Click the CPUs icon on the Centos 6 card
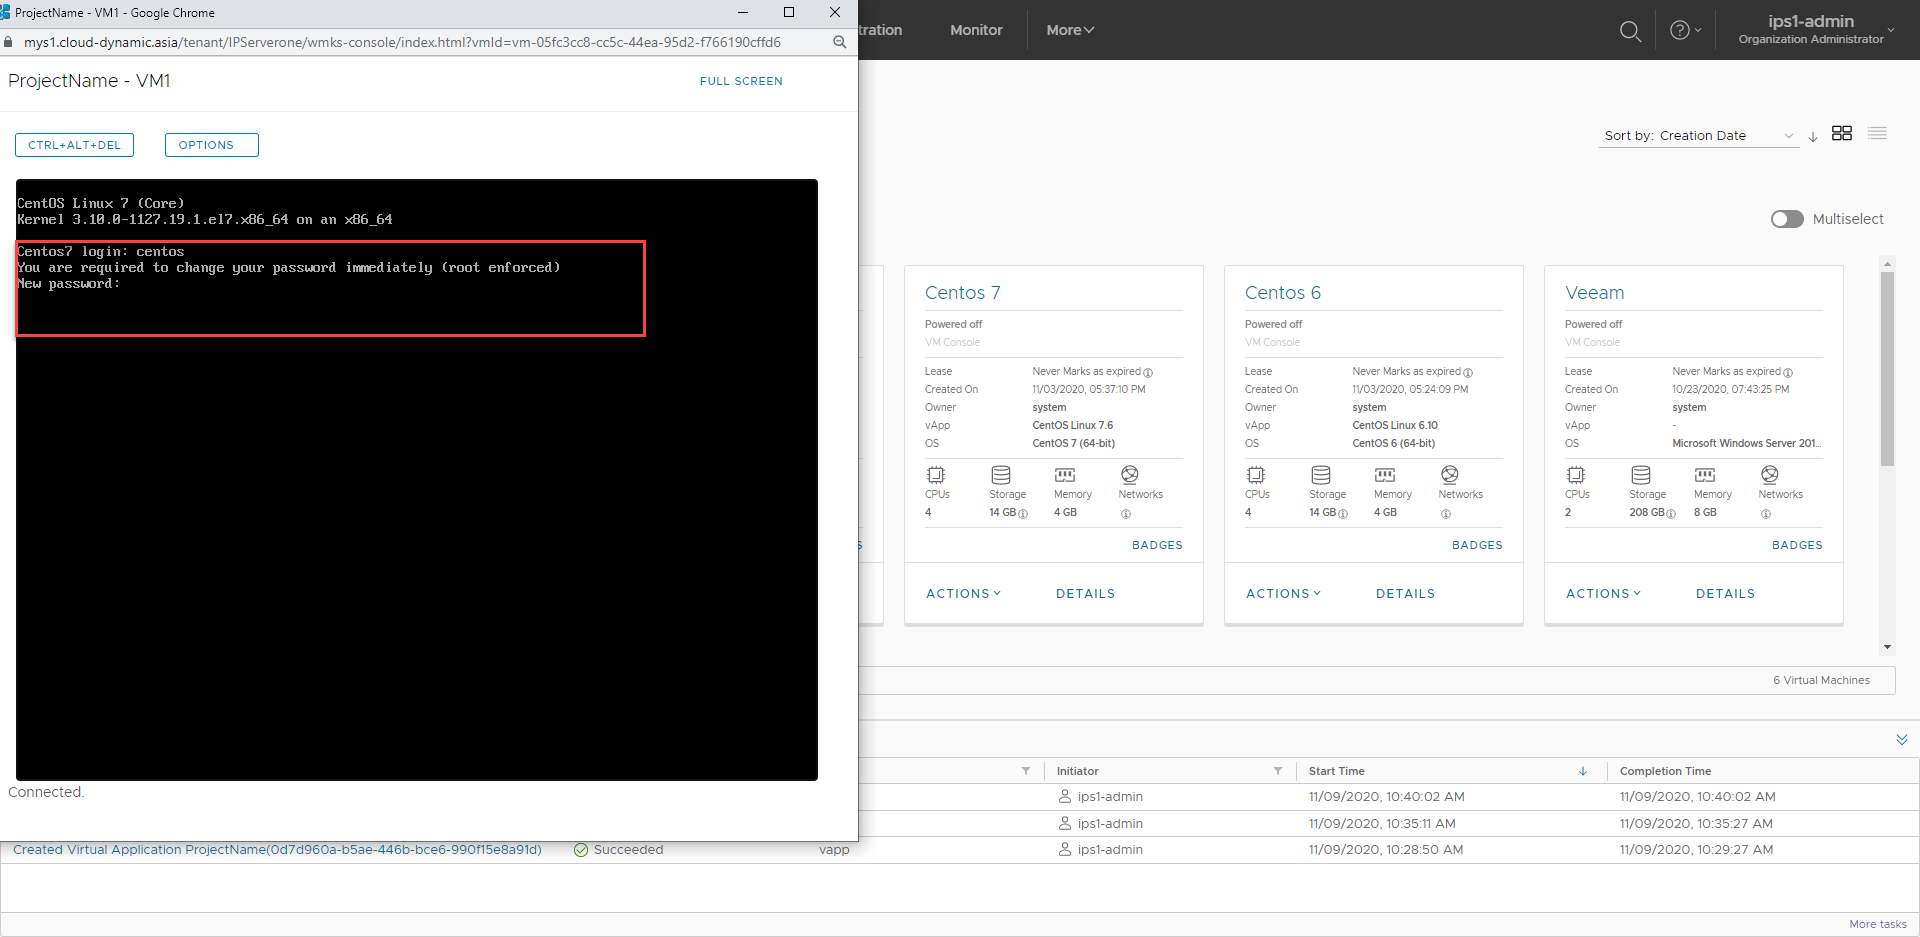The height and width of the screenshot is (937, 1920). (x=1256, y=477)
